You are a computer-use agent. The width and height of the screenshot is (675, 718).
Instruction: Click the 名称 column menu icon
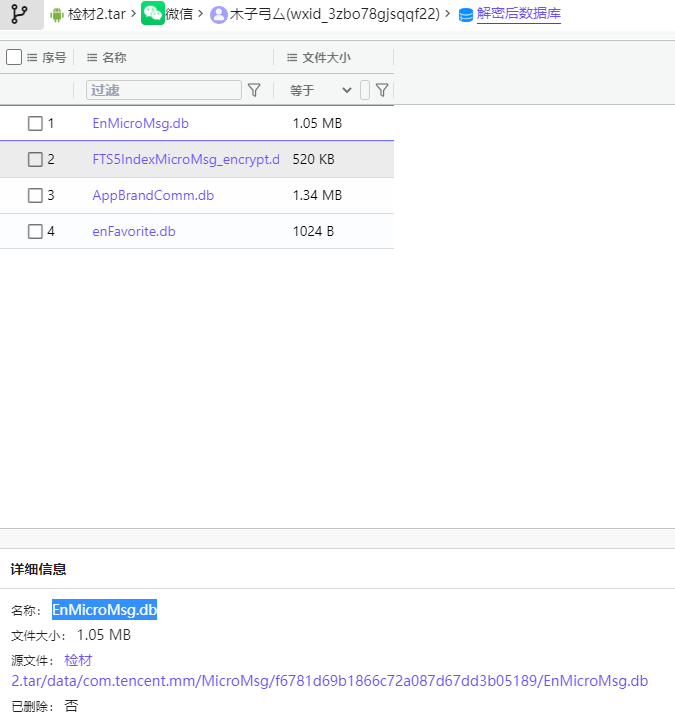(92, 58)
